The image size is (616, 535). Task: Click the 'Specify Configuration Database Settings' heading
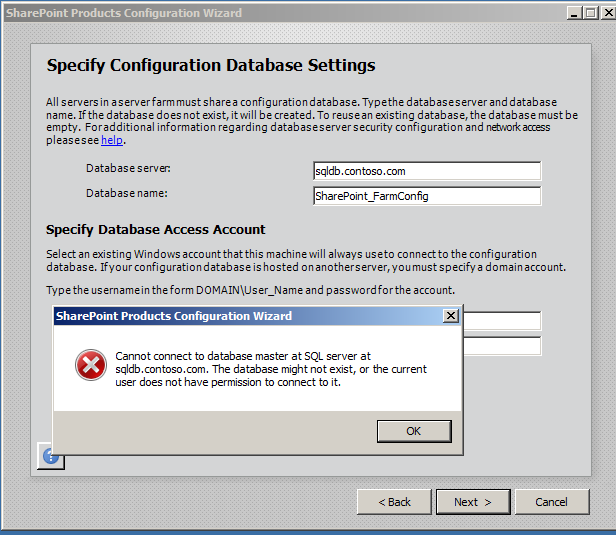211,65
